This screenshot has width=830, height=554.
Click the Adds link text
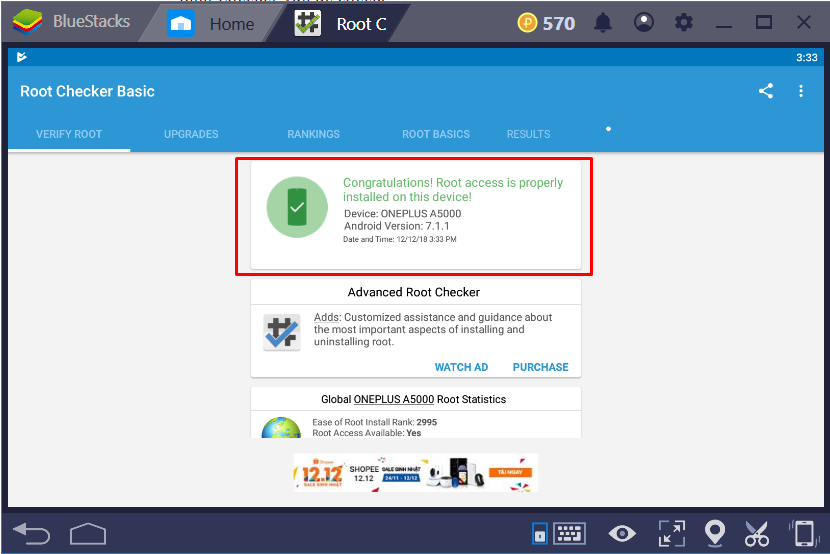coord(327,317)
